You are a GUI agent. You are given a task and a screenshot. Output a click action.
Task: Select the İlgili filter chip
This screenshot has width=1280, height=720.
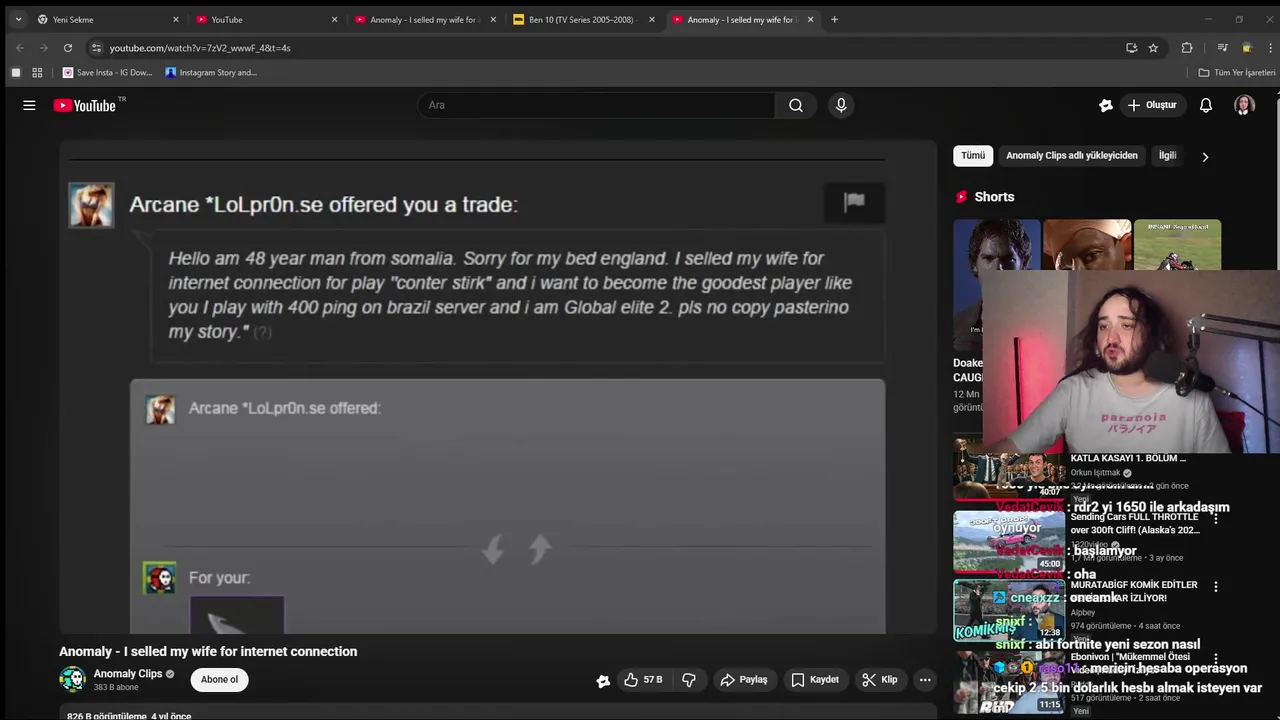[x=1167, y=156]
